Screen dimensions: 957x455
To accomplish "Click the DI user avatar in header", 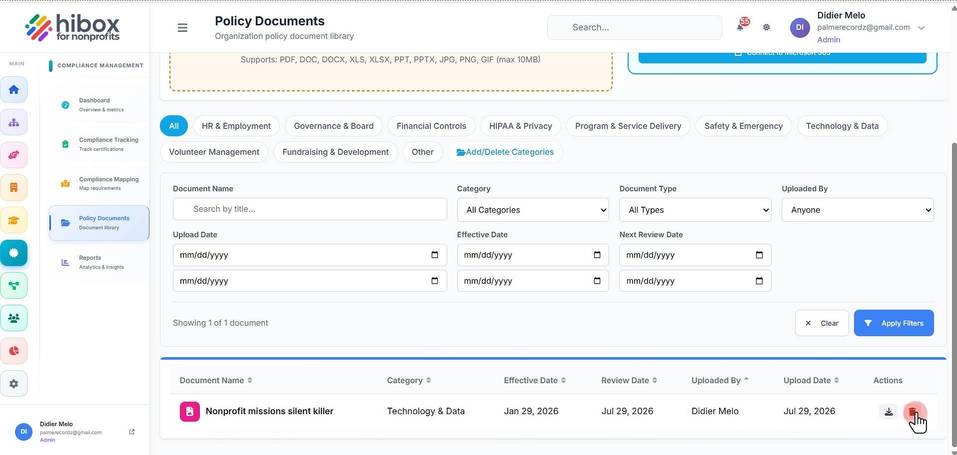I will (x=800, y=27).
